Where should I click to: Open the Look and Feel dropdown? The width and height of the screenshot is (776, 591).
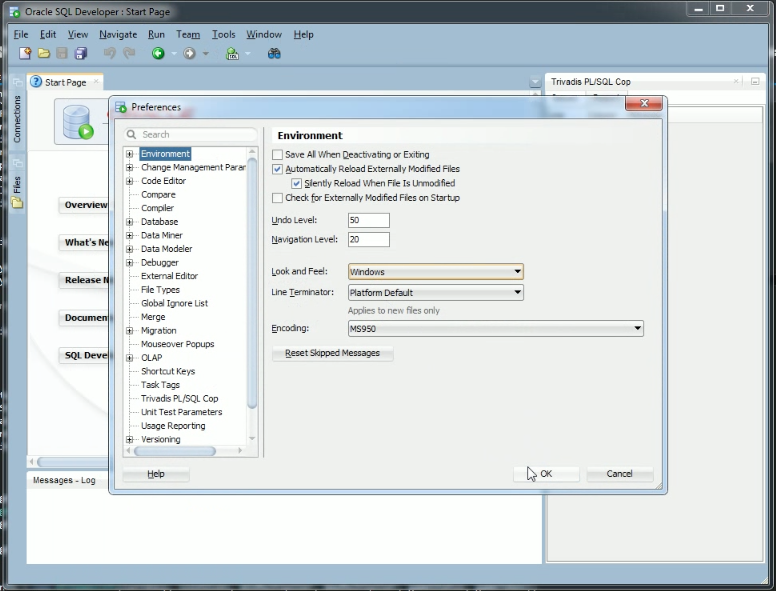(x=436, y=271)
